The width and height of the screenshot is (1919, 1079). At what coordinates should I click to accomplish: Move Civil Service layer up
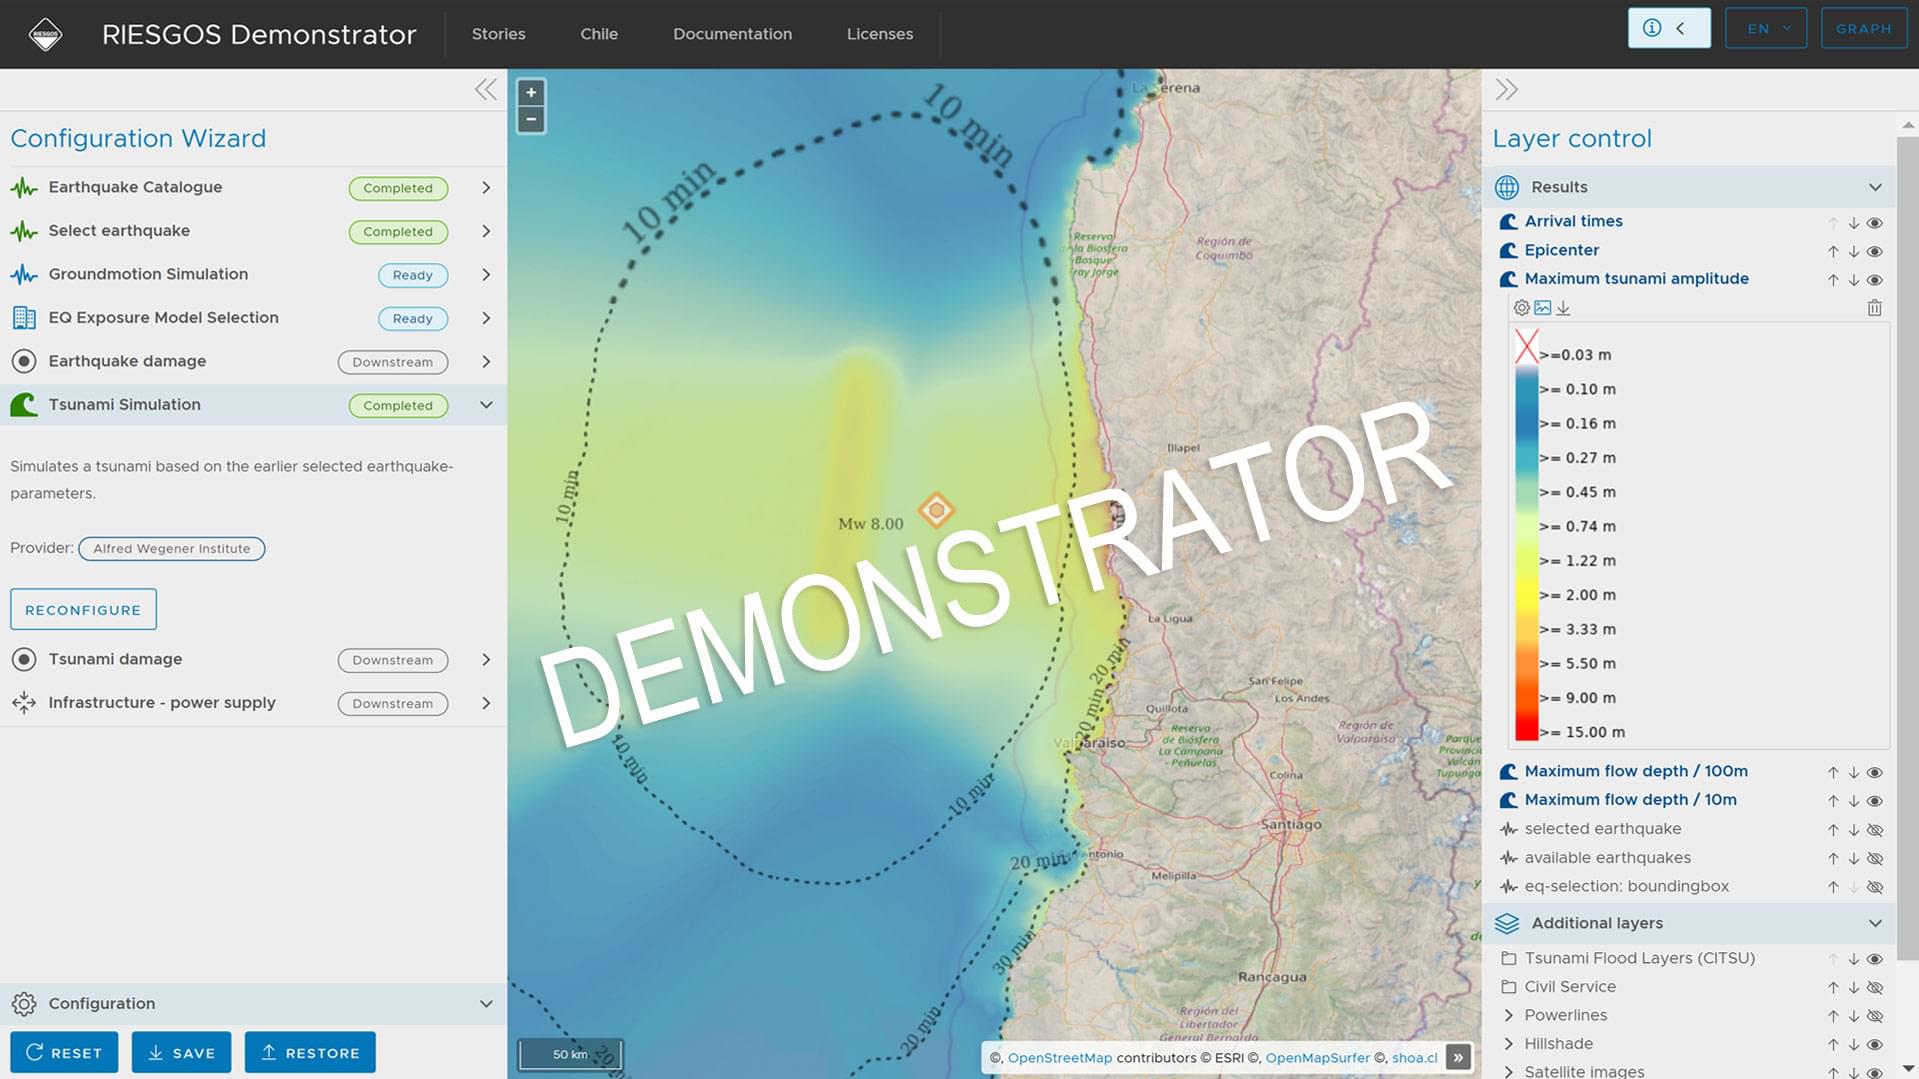point(1833,988)
